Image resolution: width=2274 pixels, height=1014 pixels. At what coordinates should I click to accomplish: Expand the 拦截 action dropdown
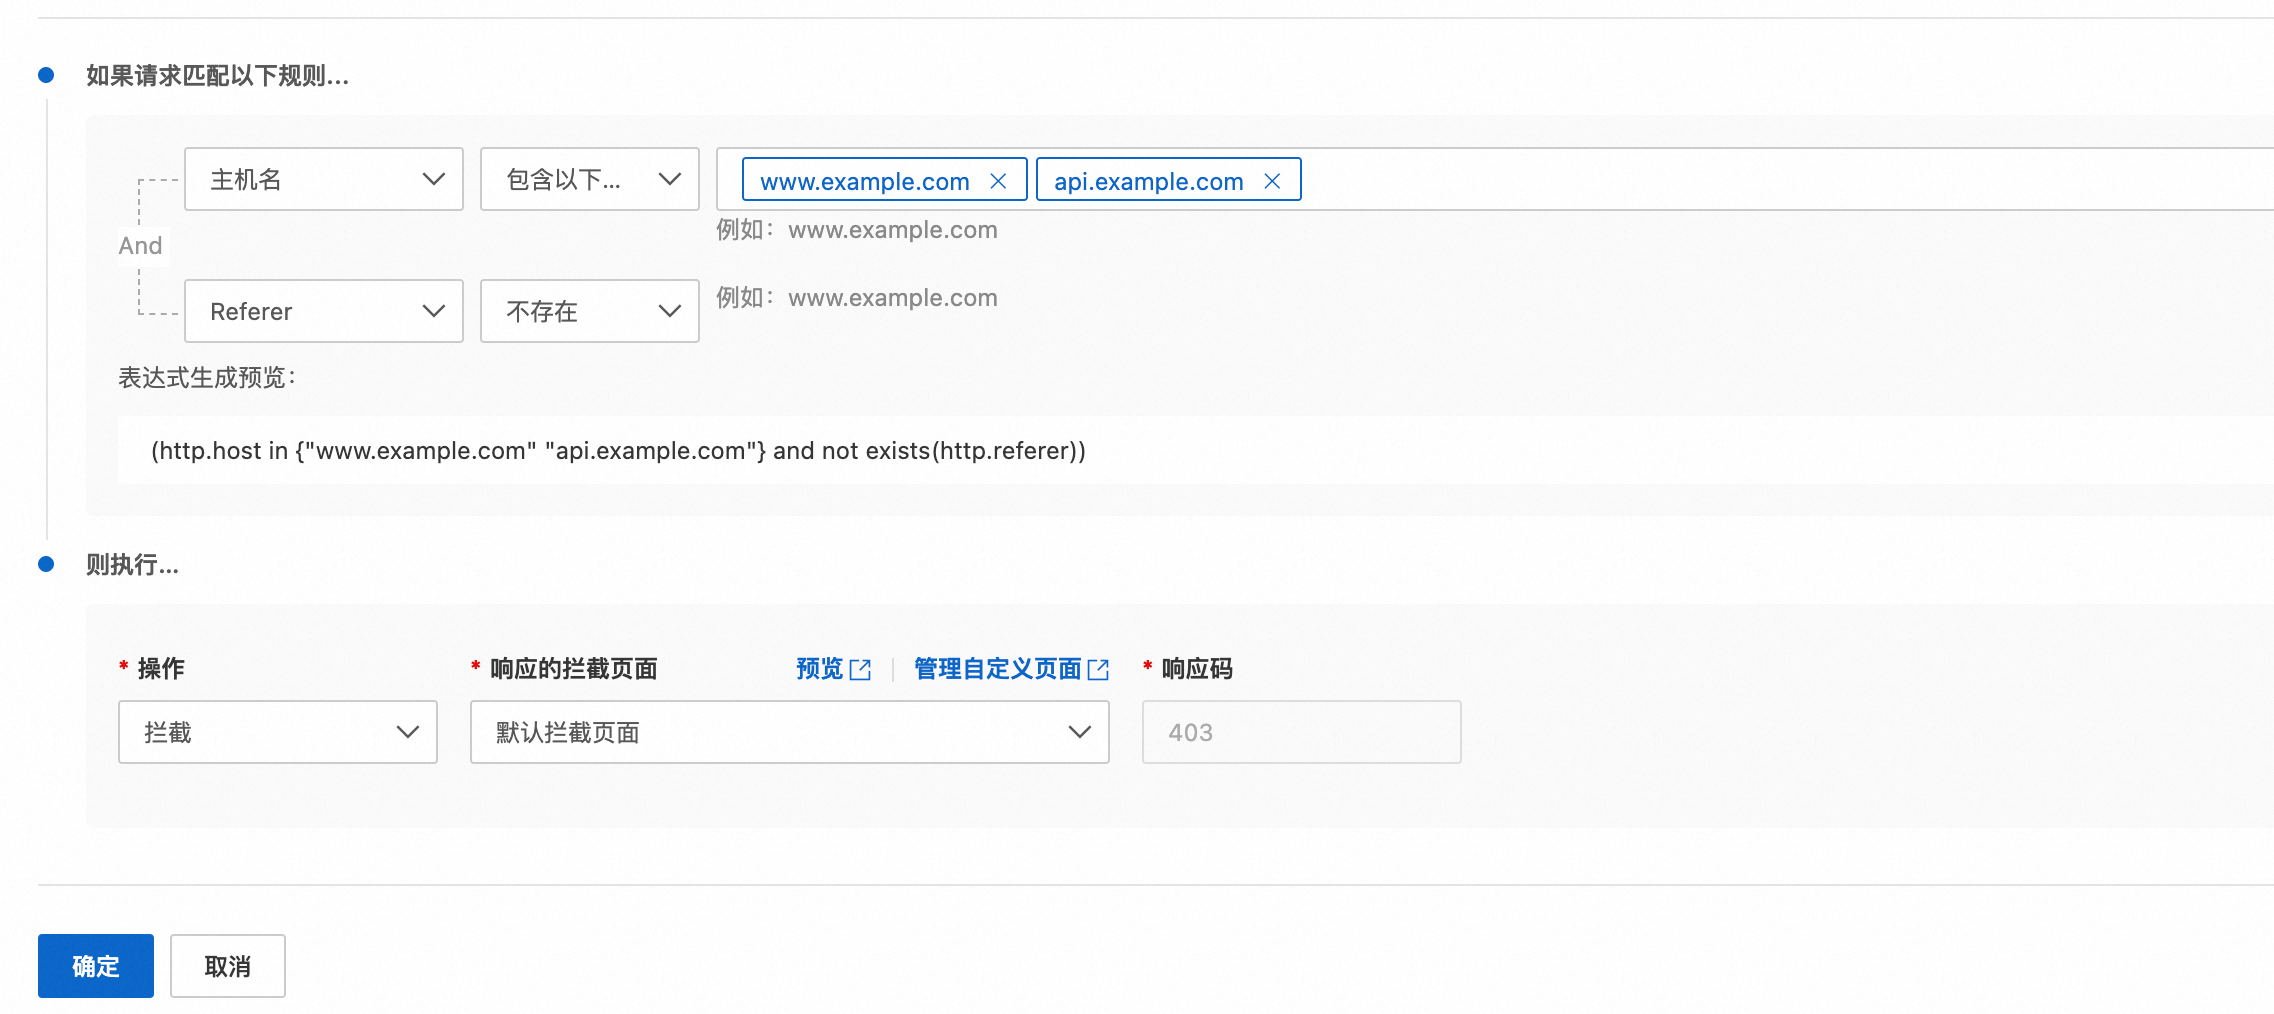click(x=278, y=732)
